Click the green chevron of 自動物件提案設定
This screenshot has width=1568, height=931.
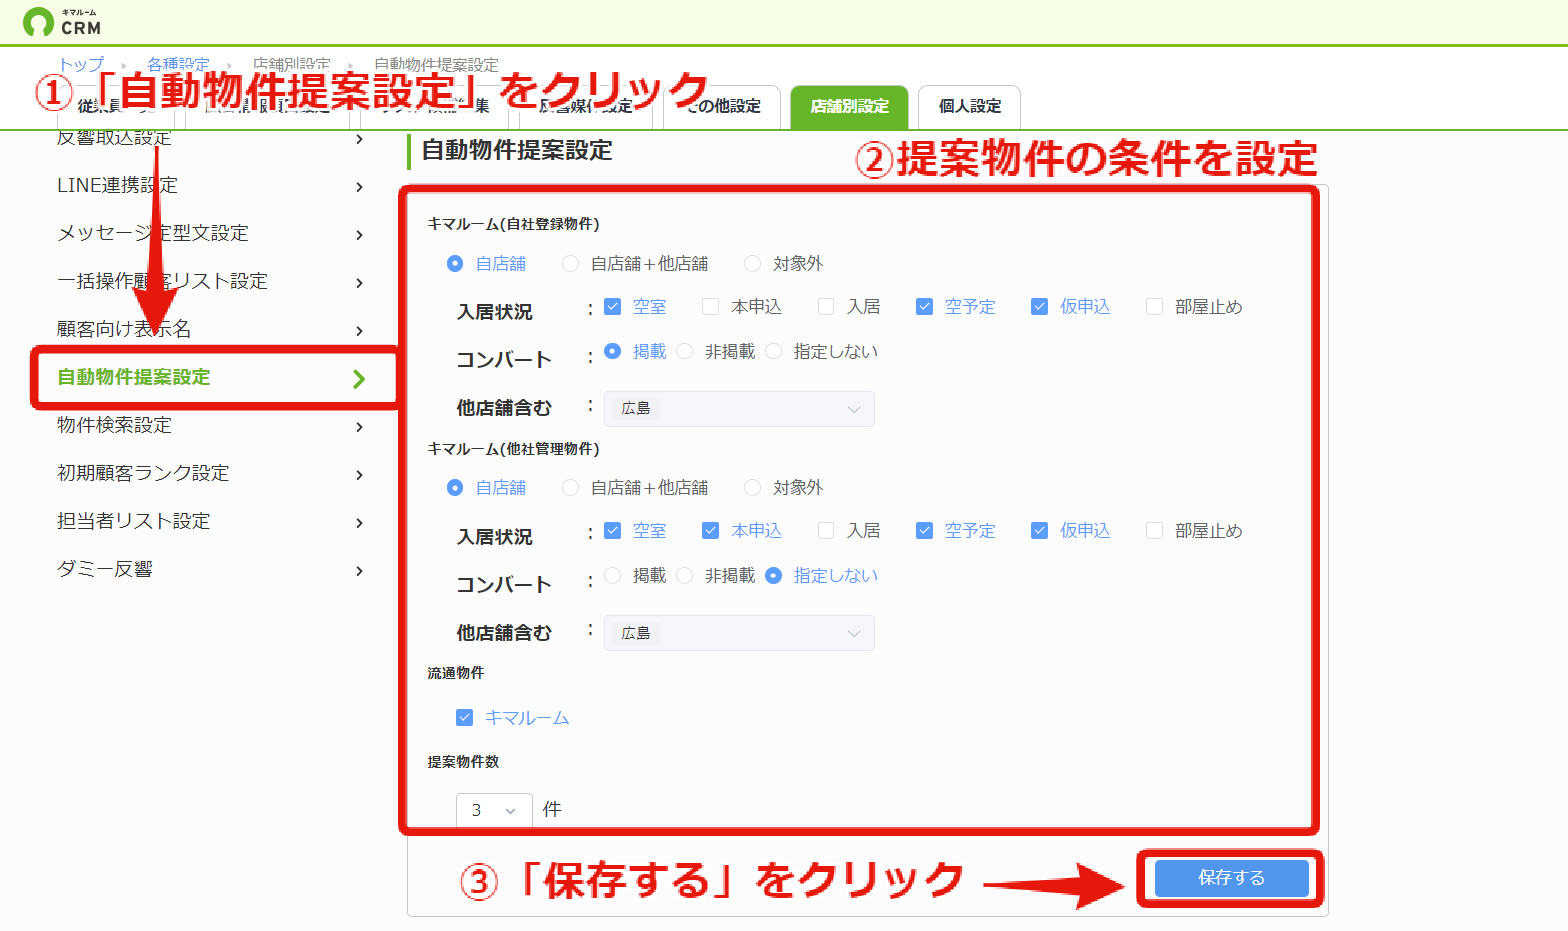click(359, 379)
